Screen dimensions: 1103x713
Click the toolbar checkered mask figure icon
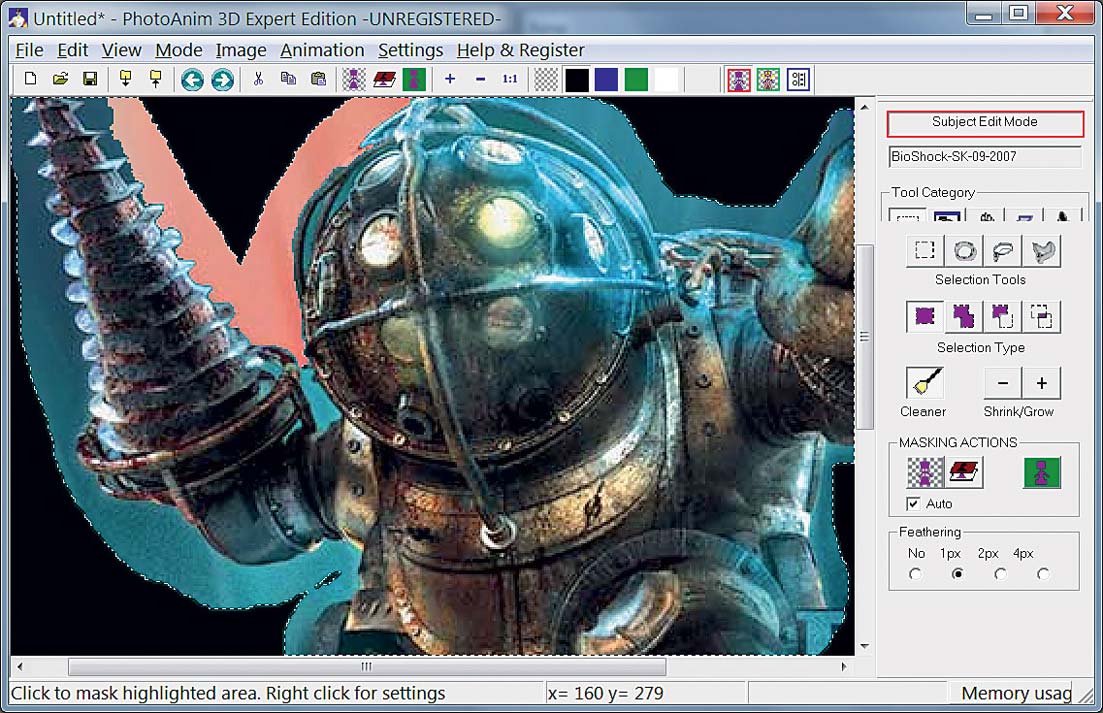coord(354,79)
